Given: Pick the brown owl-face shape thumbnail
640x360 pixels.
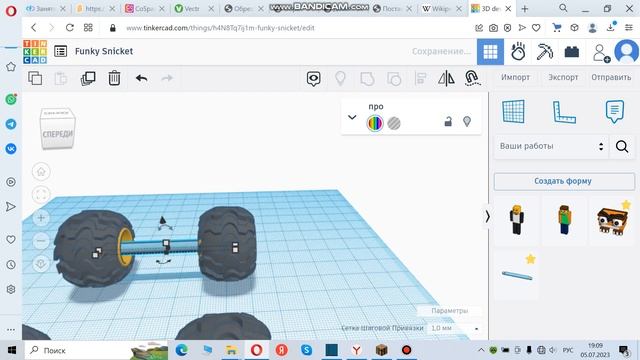Looking at the screenshot, I should (x=612, y=220).
